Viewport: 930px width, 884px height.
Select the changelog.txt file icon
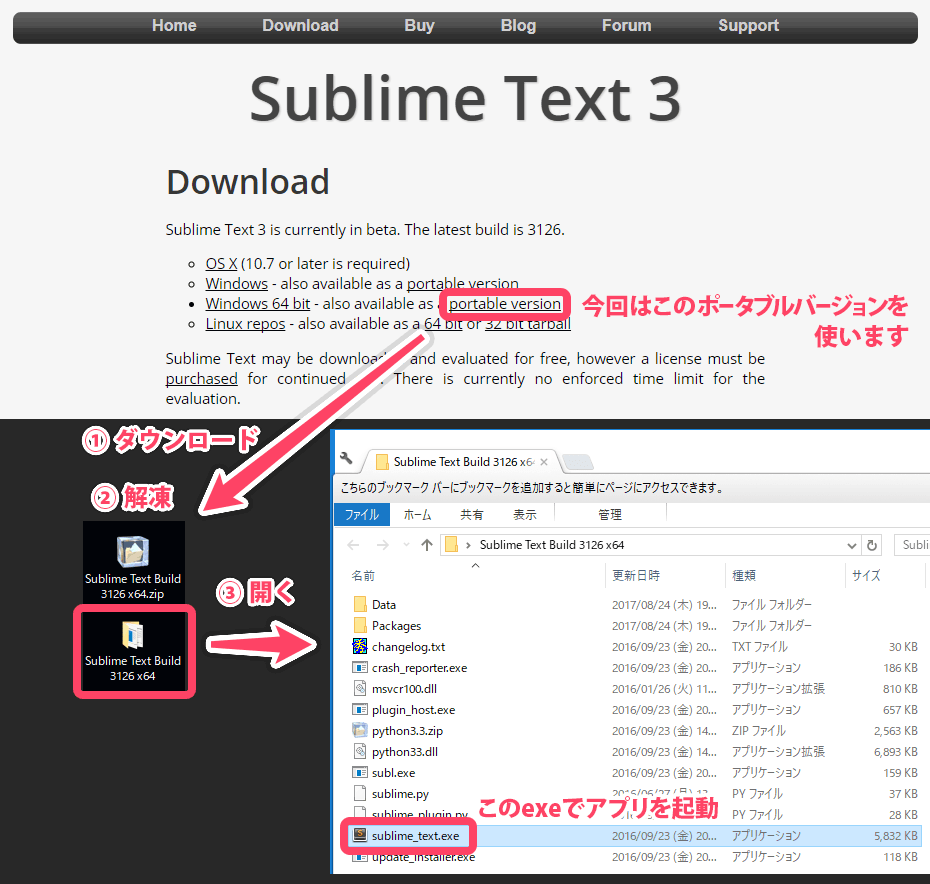click(x=360, y=646)
